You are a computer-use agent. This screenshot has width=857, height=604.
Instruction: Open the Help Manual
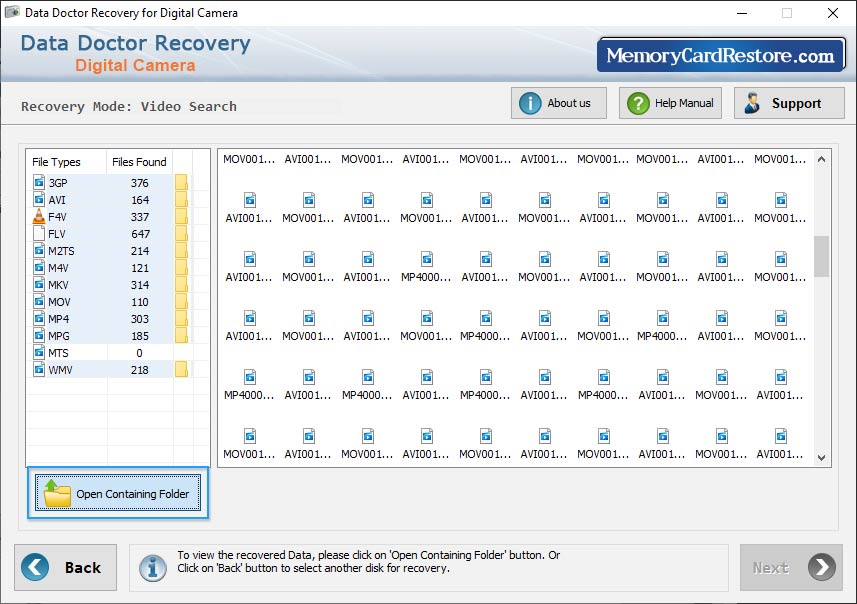click(x=670, y=103)
